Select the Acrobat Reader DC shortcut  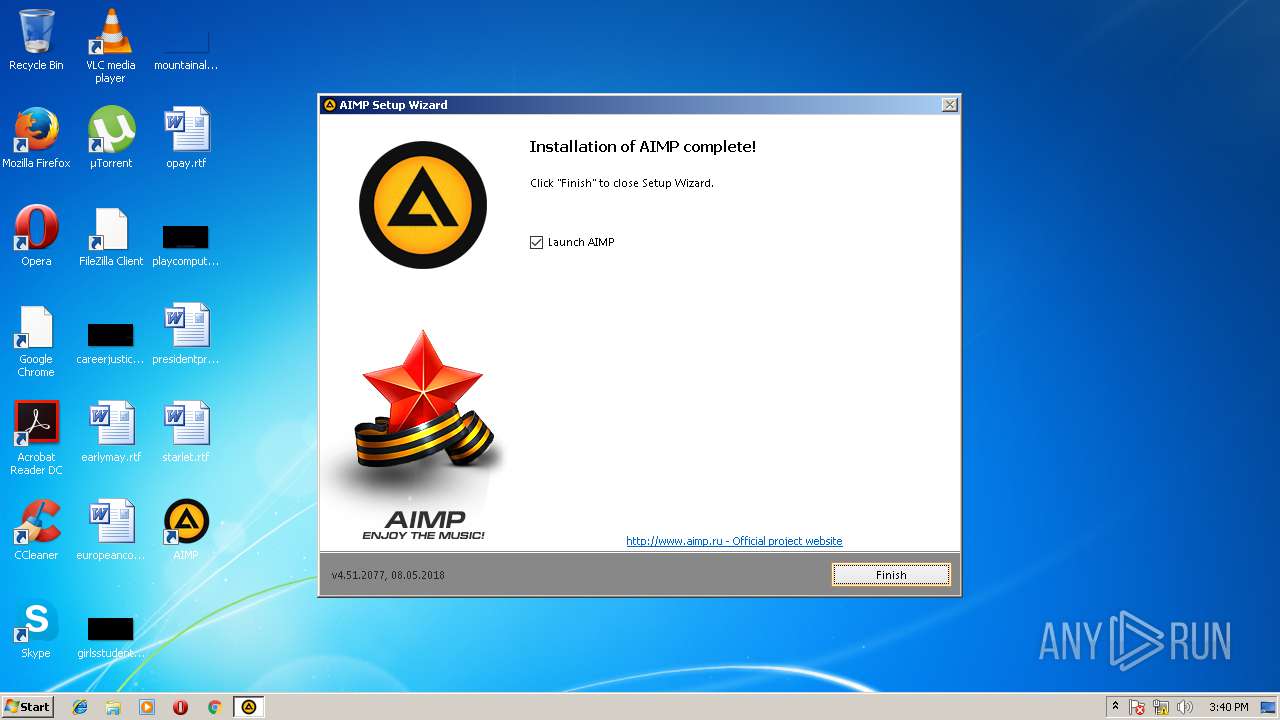click(36, 438)
